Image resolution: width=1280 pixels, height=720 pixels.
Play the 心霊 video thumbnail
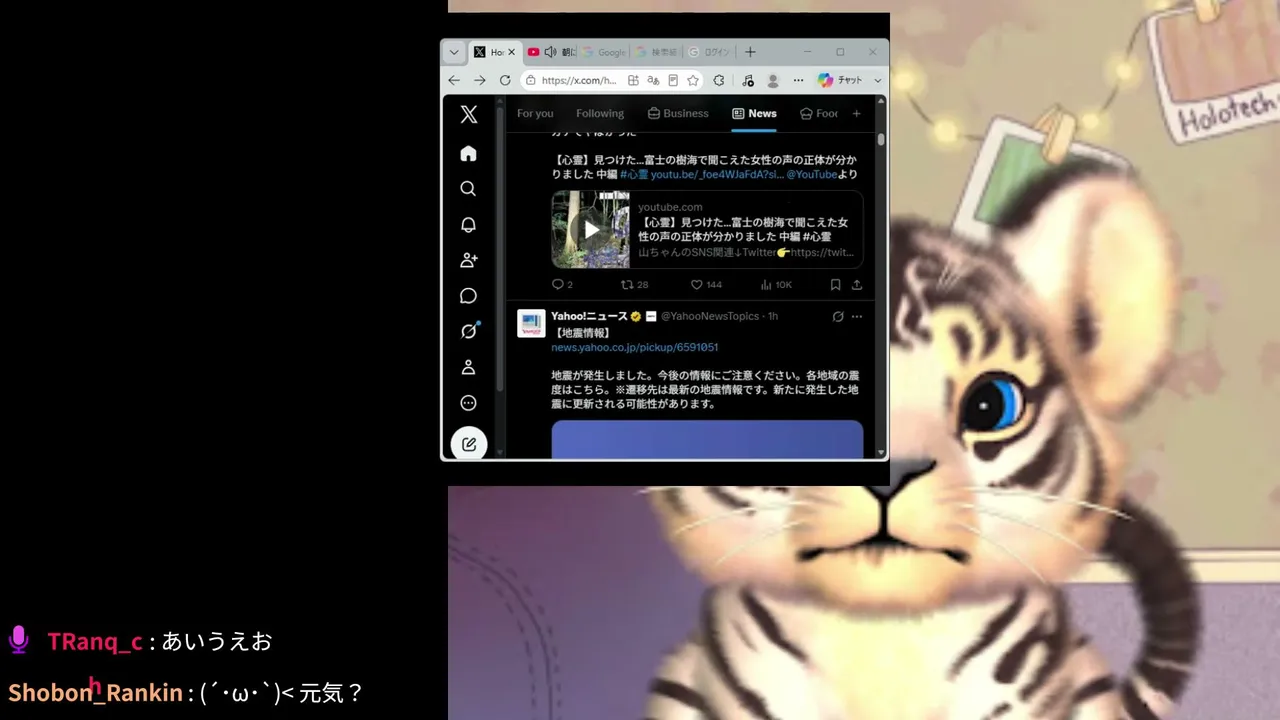click(591, 230)
